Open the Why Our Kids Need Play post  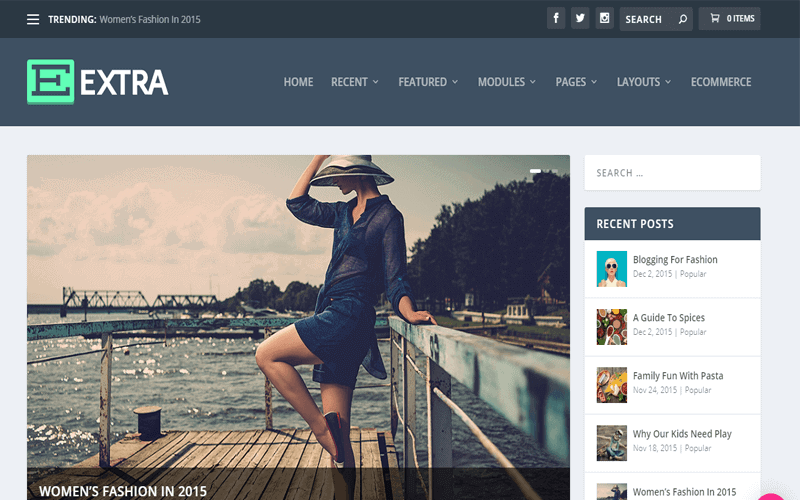(x=682, y=434)
